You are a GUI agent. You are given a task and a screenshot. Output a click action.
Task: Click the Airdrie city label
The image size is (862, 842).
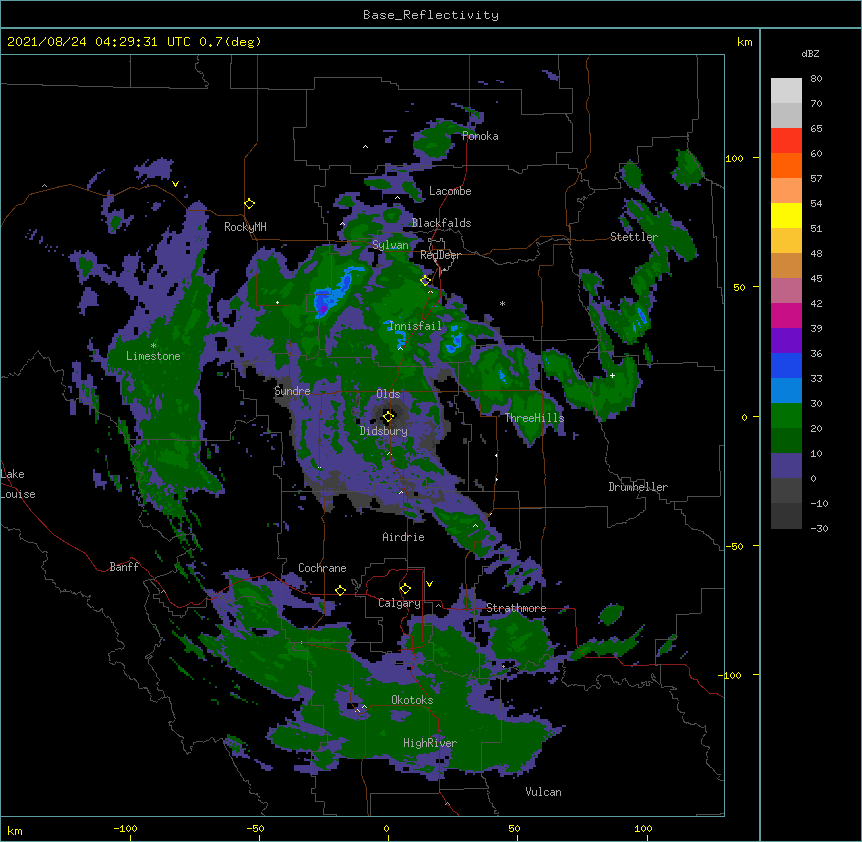tap(403, 537)
